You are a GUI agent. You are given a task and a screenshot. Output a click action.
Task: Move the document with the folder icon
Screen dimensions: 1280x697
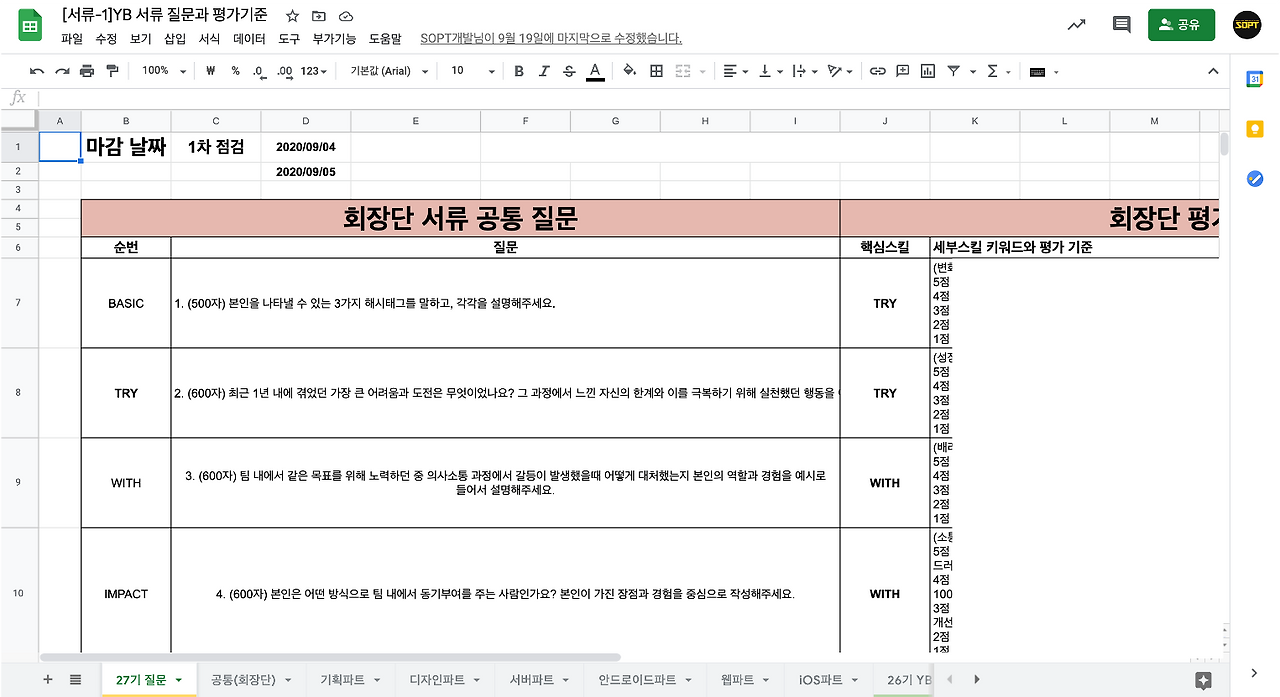point(319,16)
